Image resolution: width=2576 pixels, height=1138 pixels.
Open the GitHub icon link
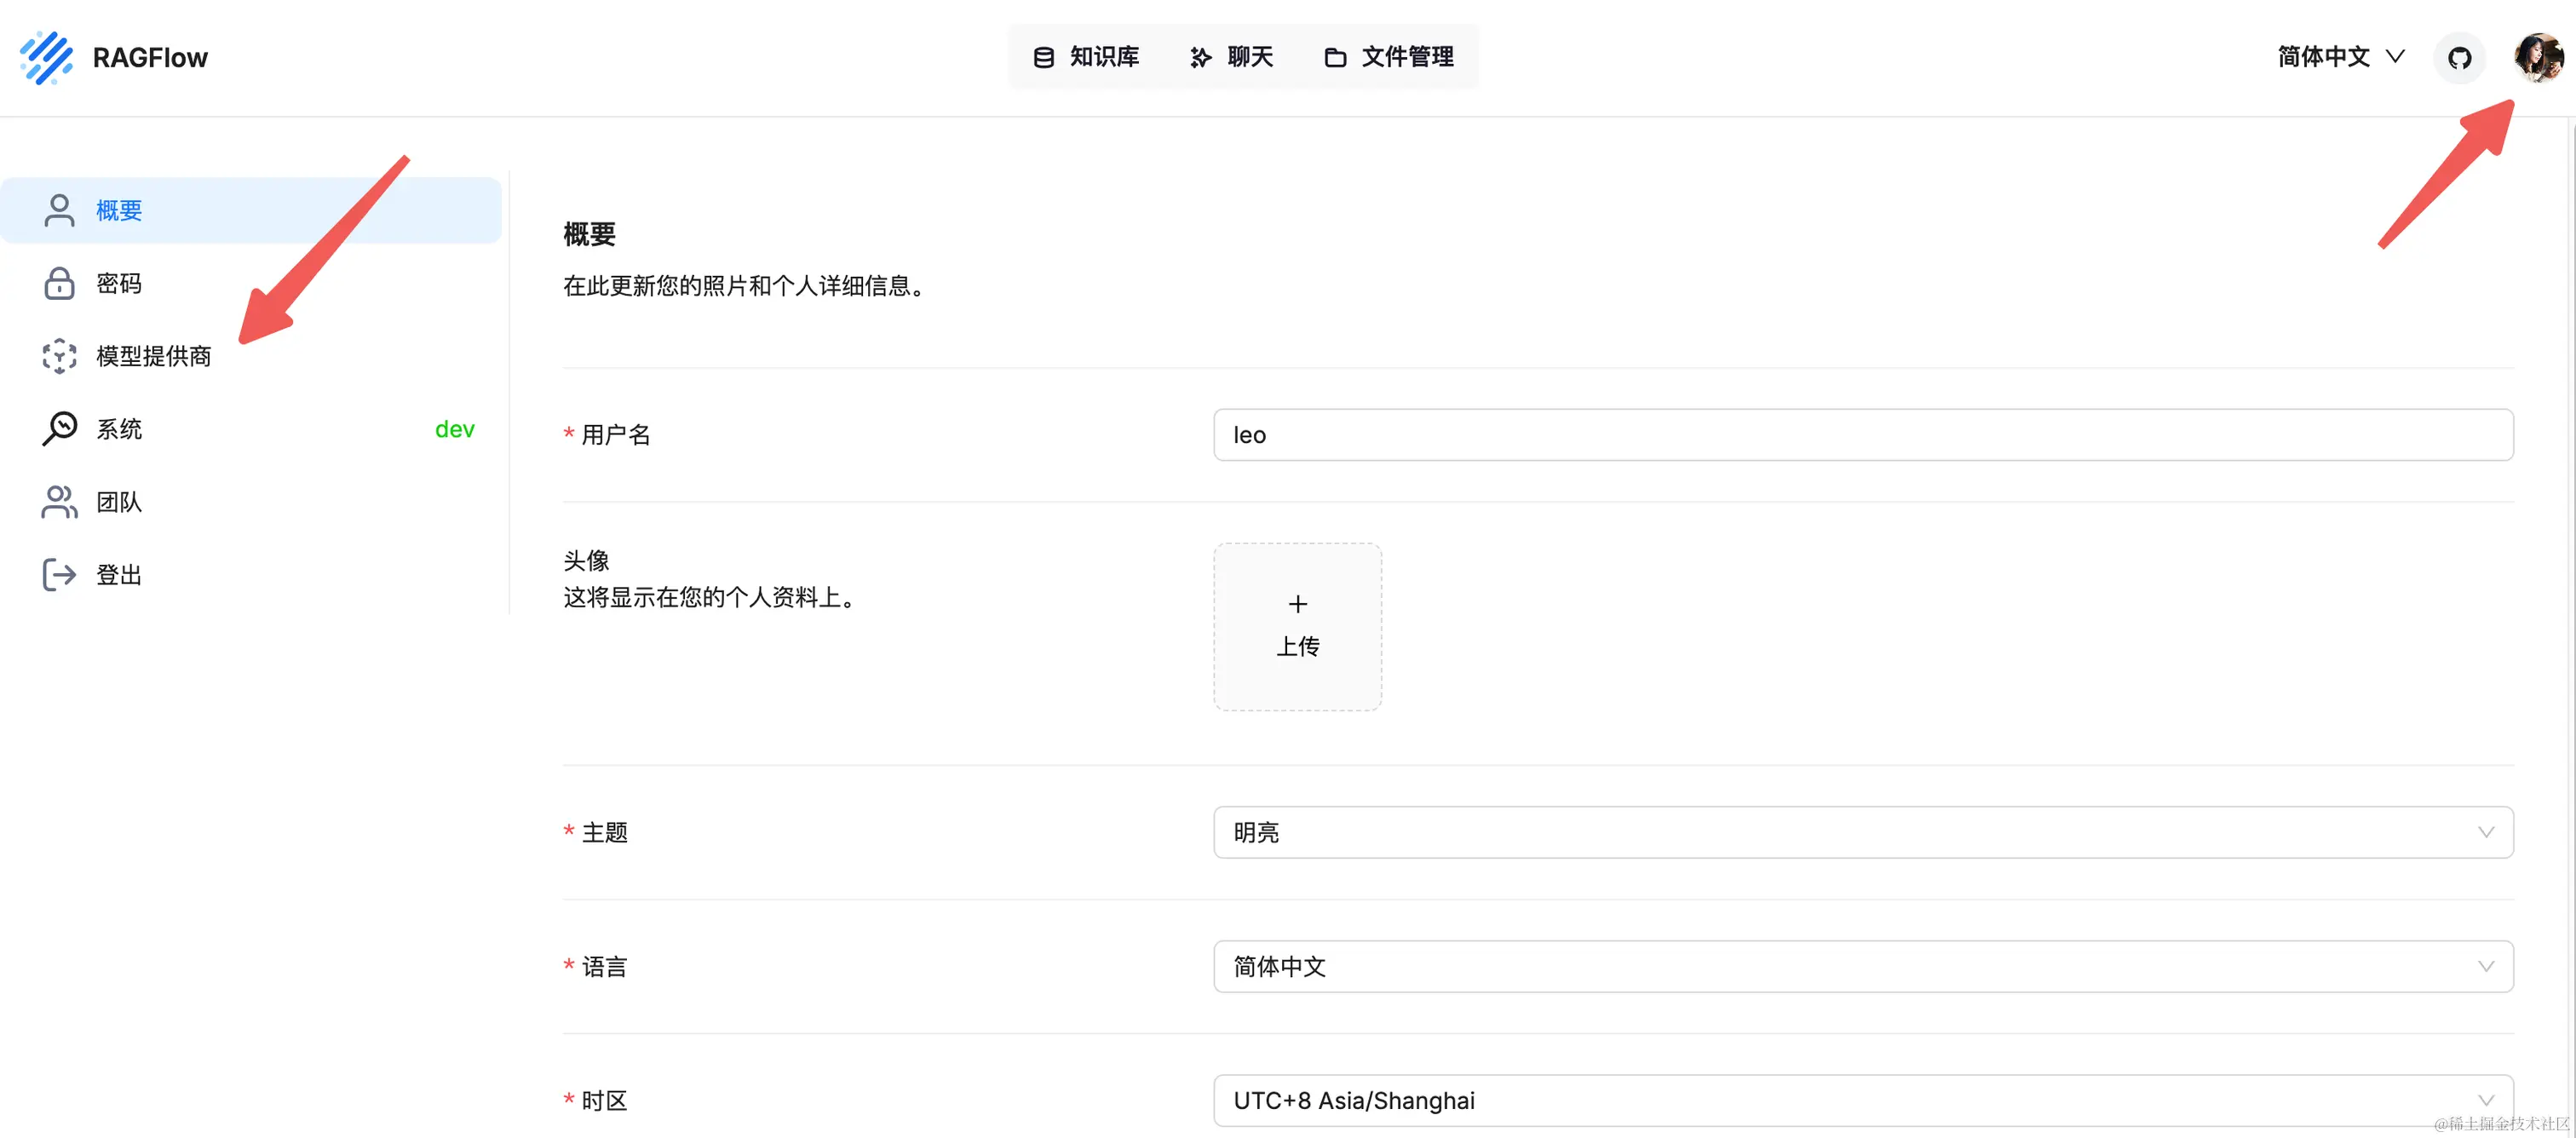point(2459,58)
